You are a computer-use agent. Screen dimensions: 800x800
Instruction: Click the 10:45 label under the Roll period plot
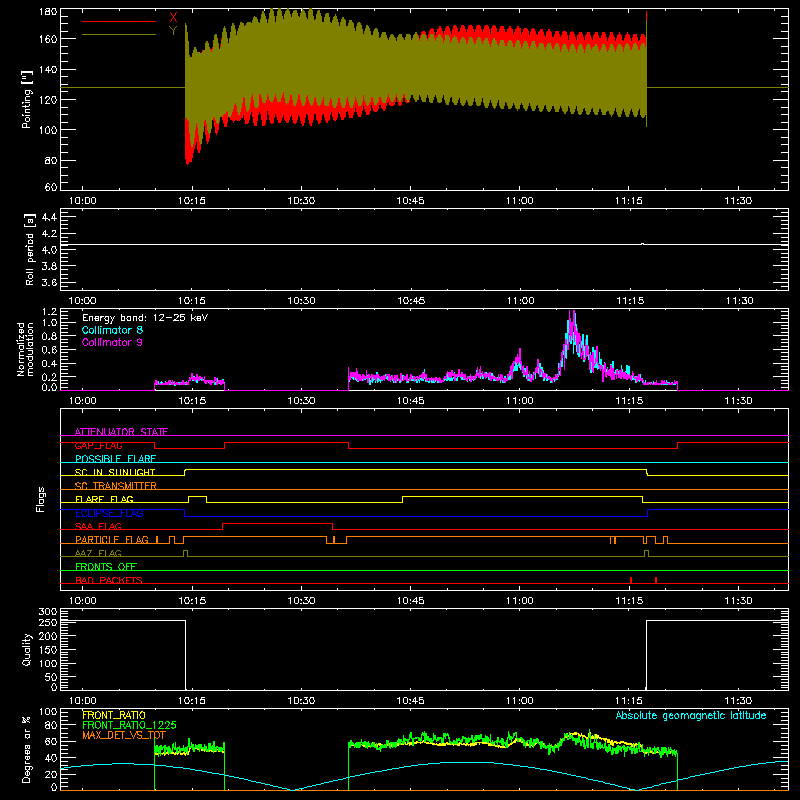point(411,301)
